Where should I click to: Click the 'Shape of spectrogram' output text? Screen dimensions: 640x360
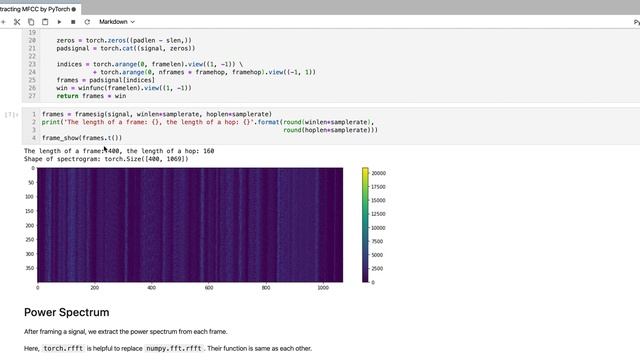point(106,159)
